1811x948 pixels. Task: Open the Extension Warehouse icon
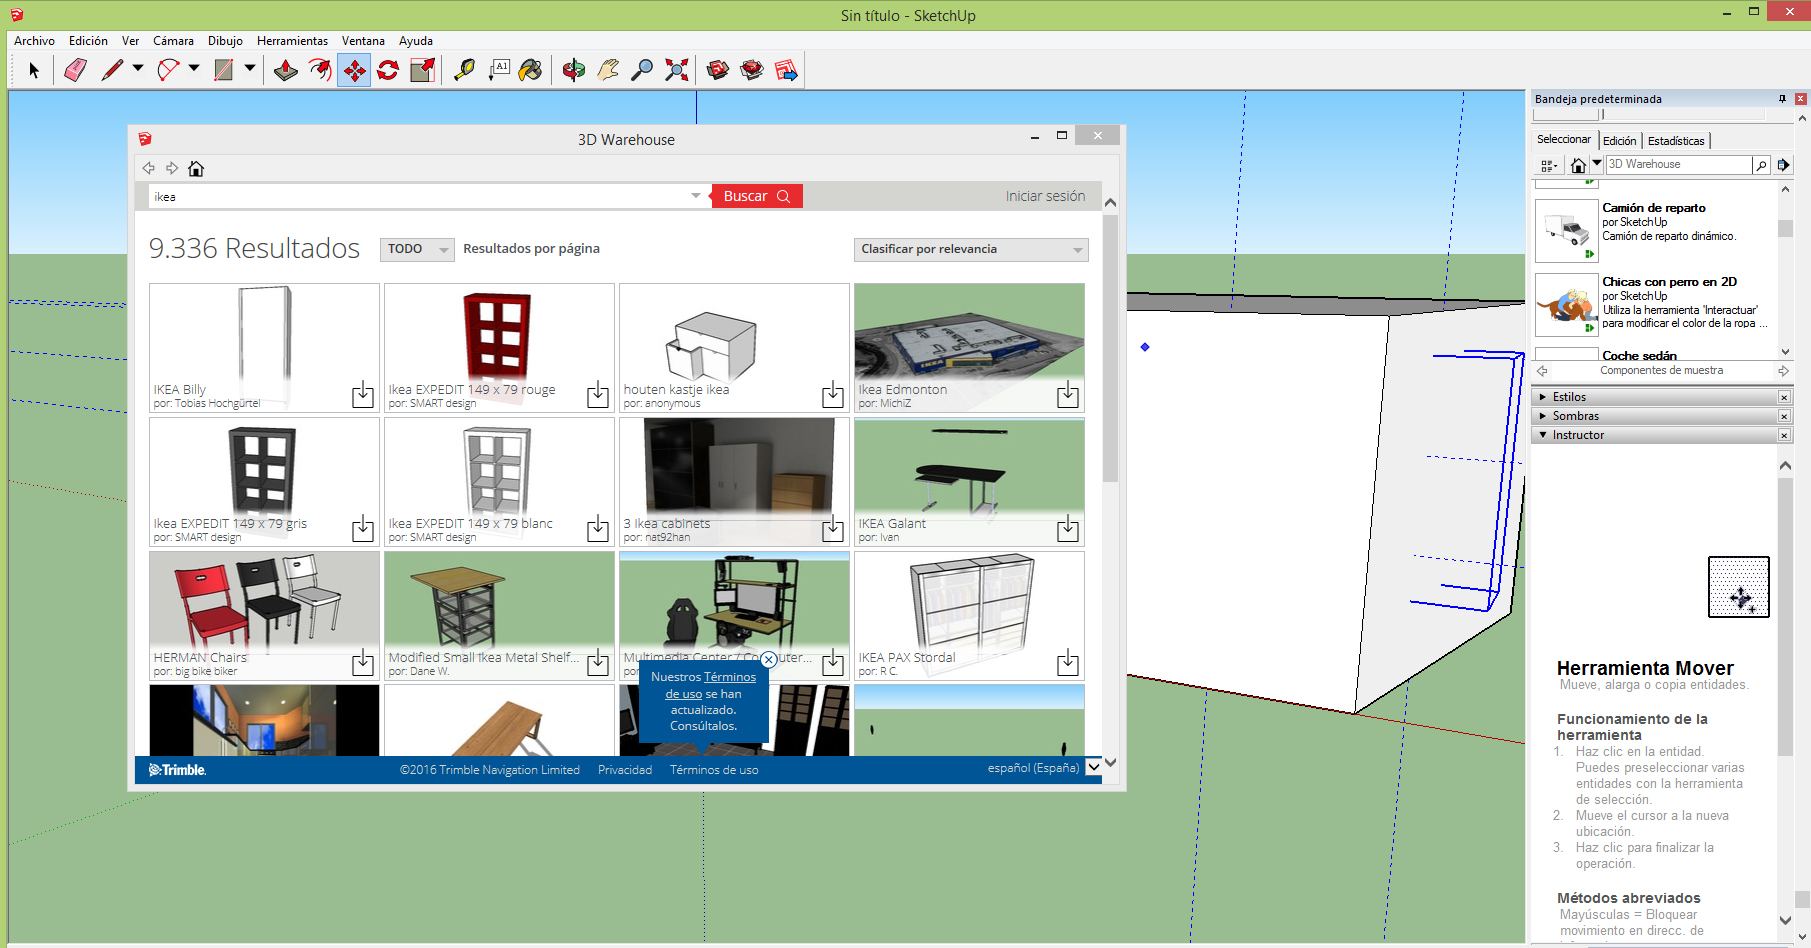(x=752, y=70)
